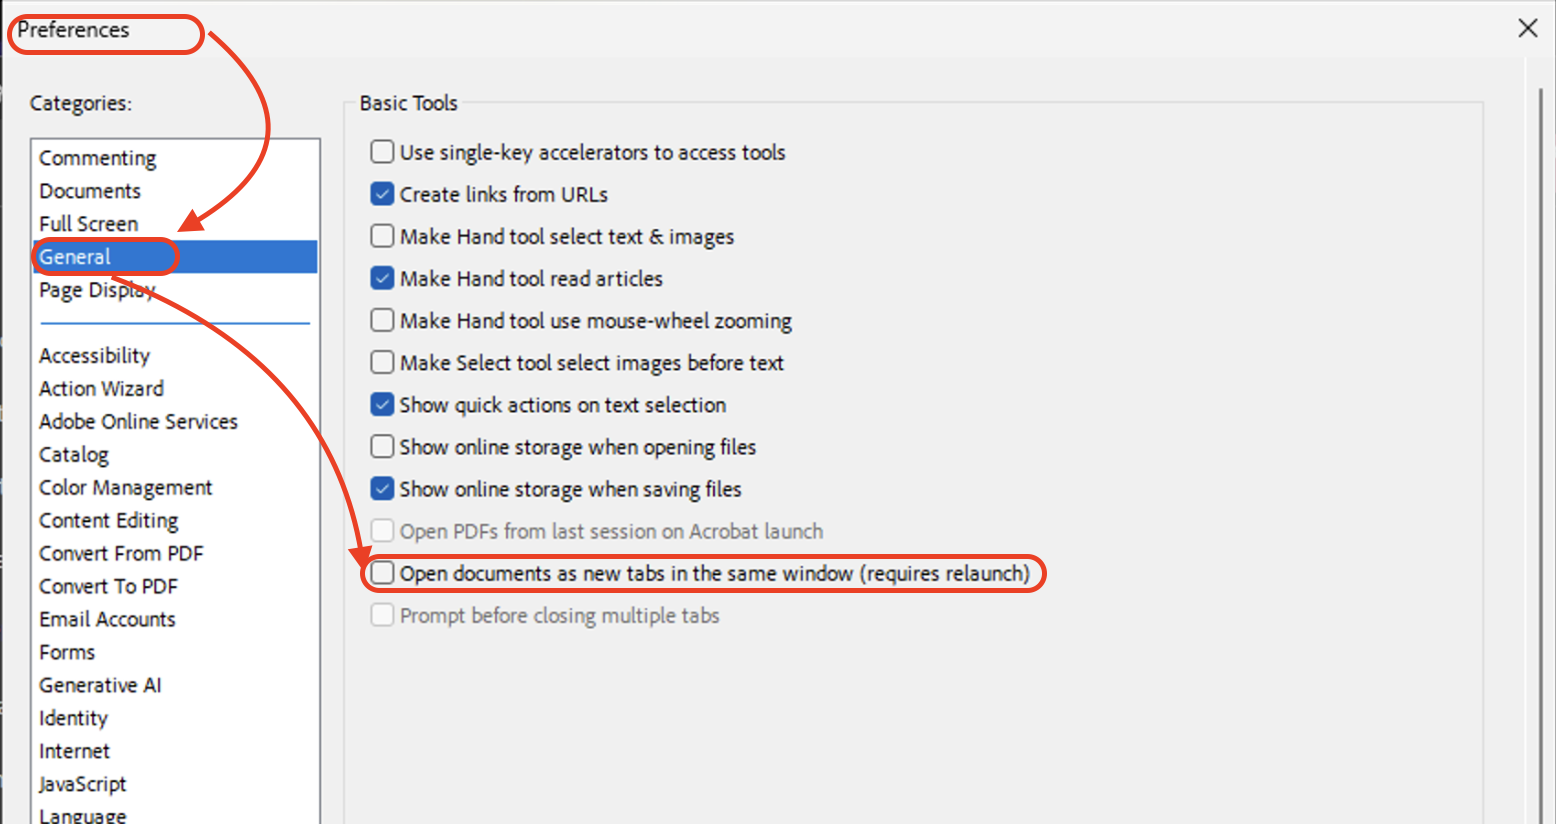Select Accessibility preferences
The height and width of the screenshot is (824, 1556).
(94, 355)
